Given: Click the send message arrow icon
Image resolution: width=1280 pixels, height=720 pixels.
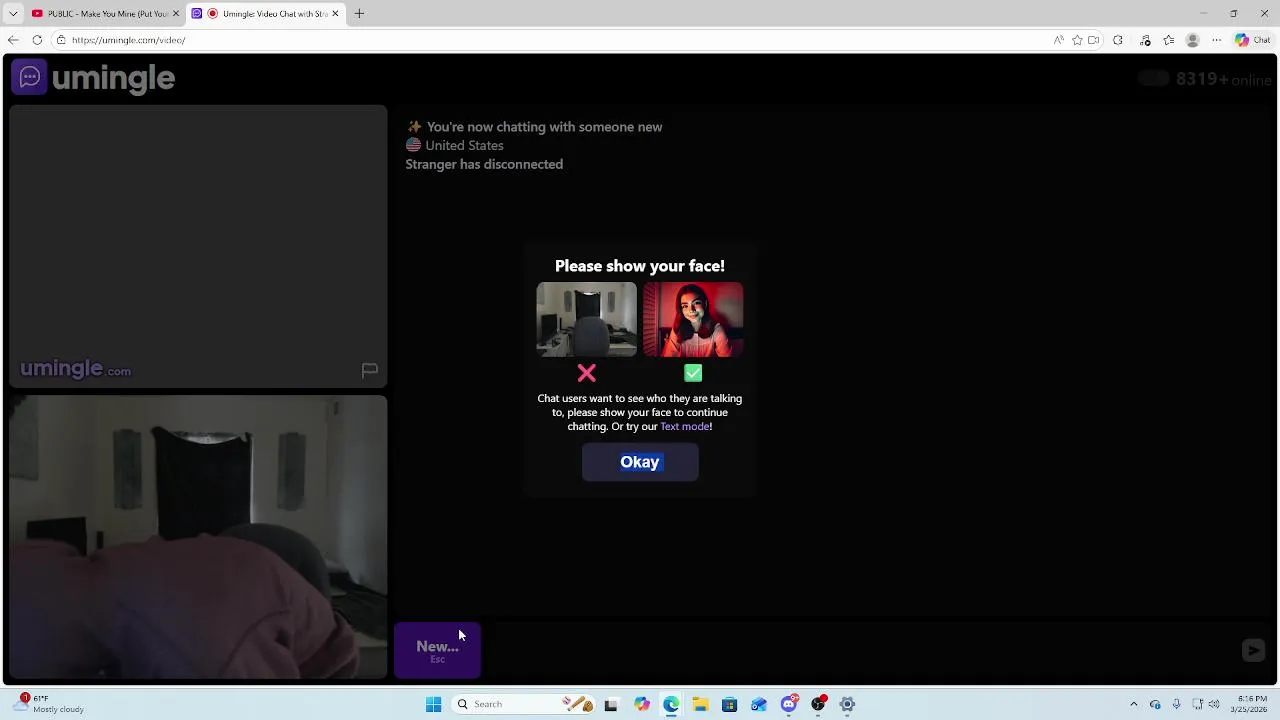Looking at the screenshot, I should 1253,650.
